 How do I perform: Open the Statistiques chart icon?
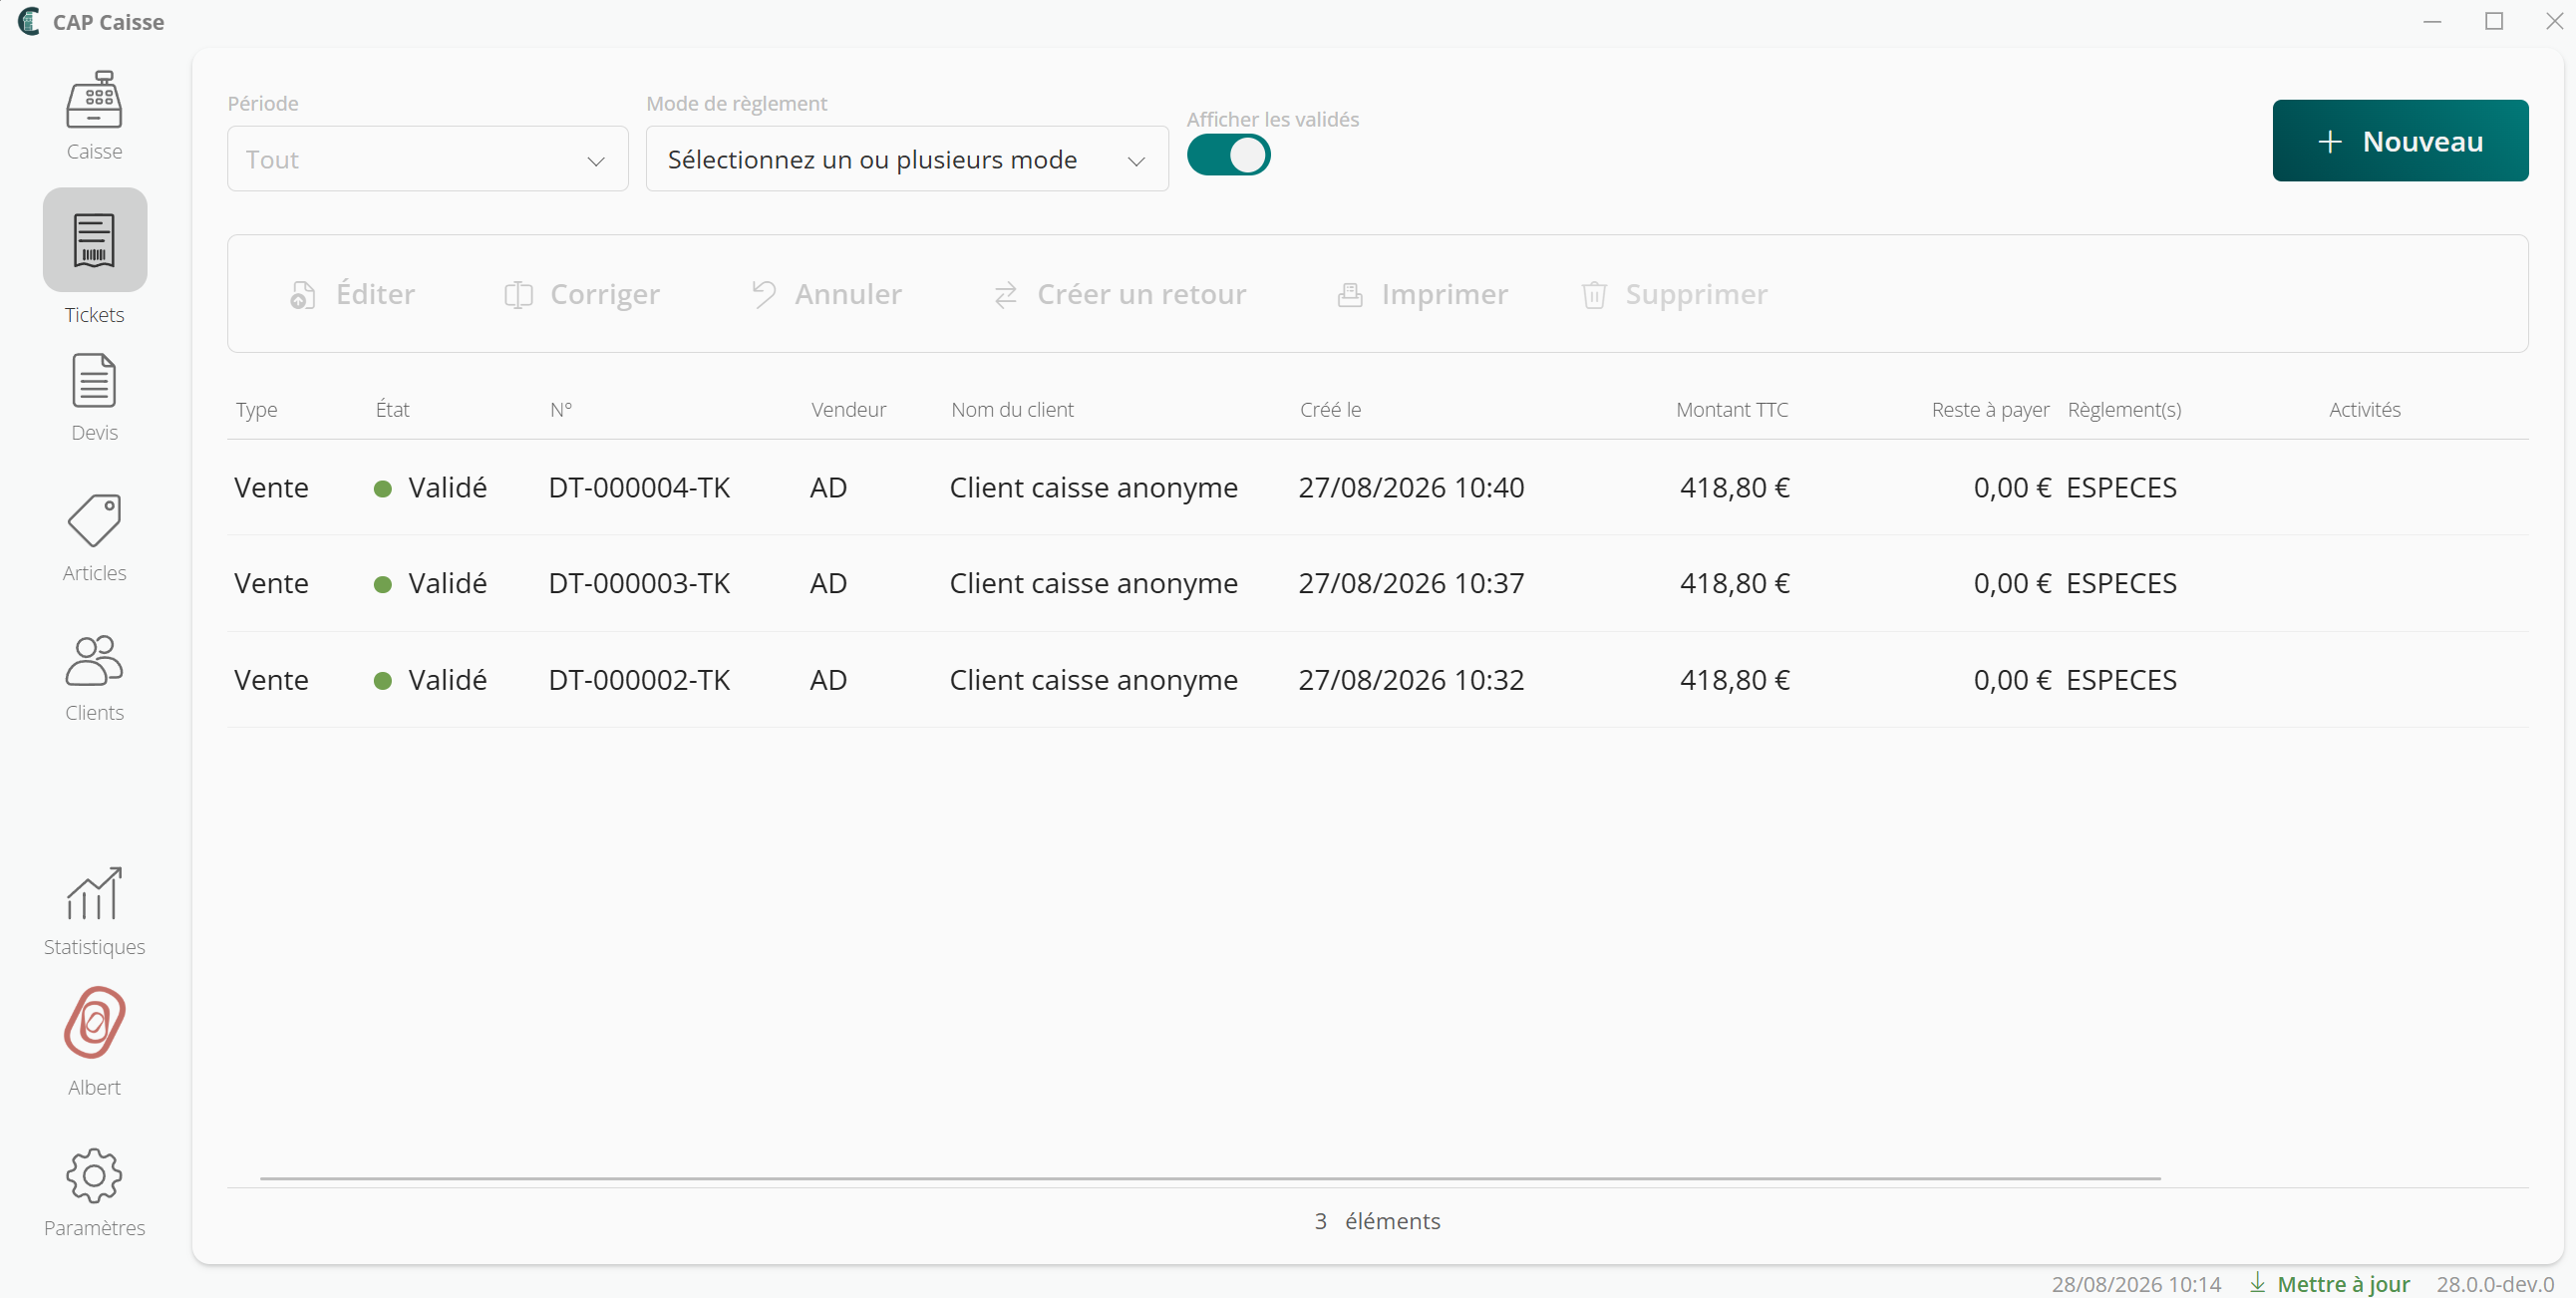click(94, 894)
